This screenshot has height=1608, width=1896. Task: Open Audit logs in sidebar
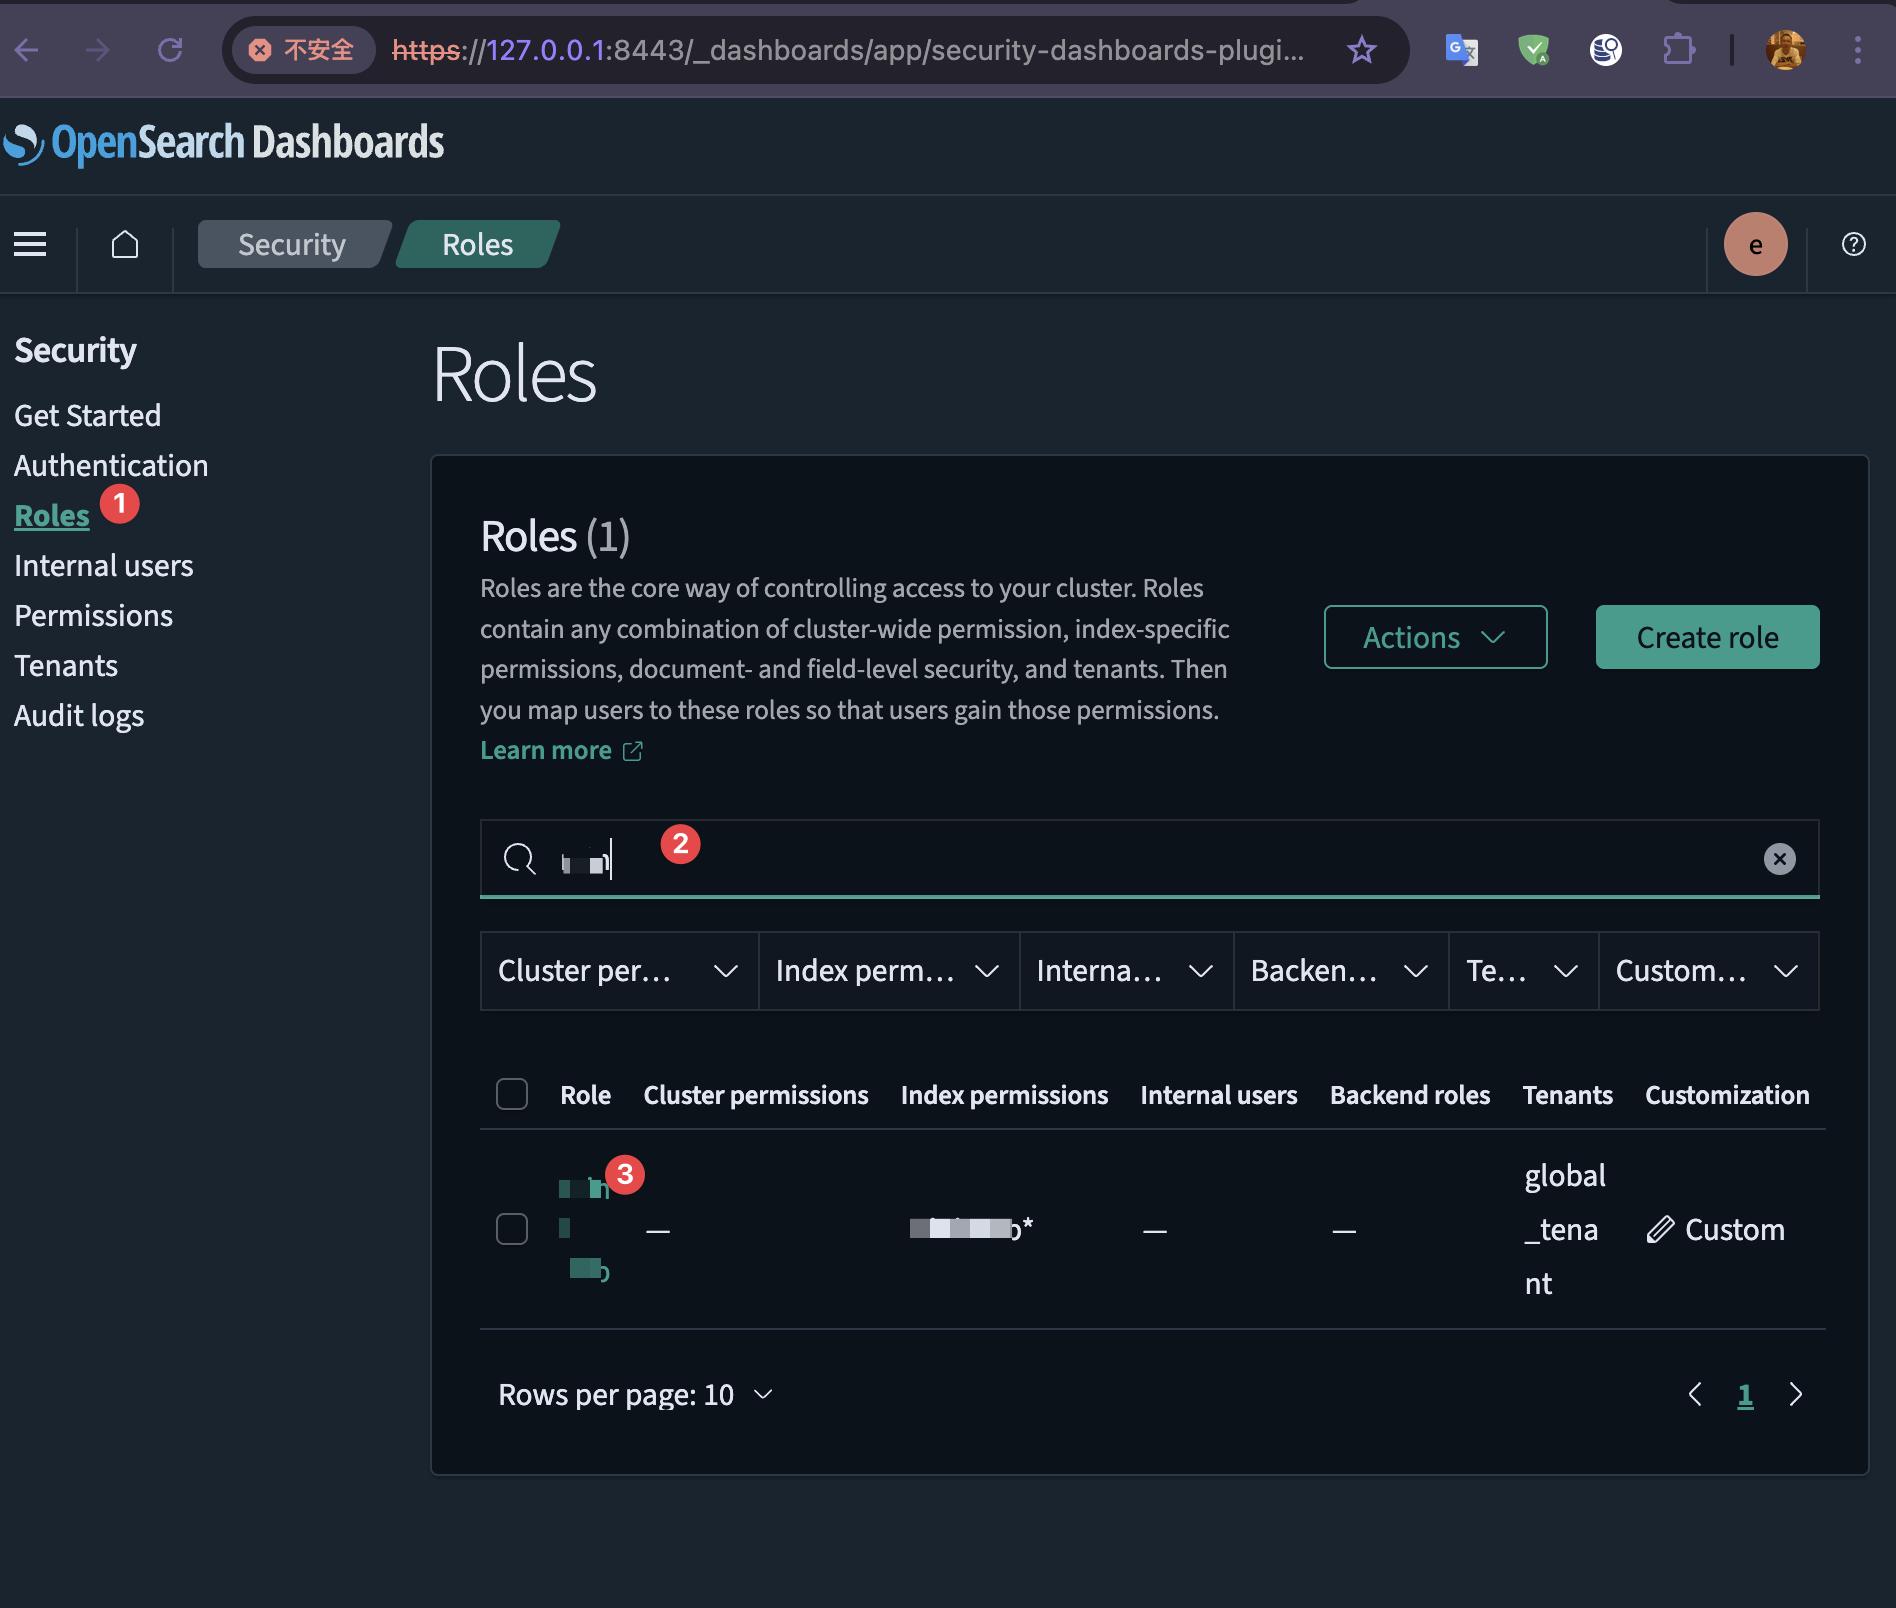point(79,715)
